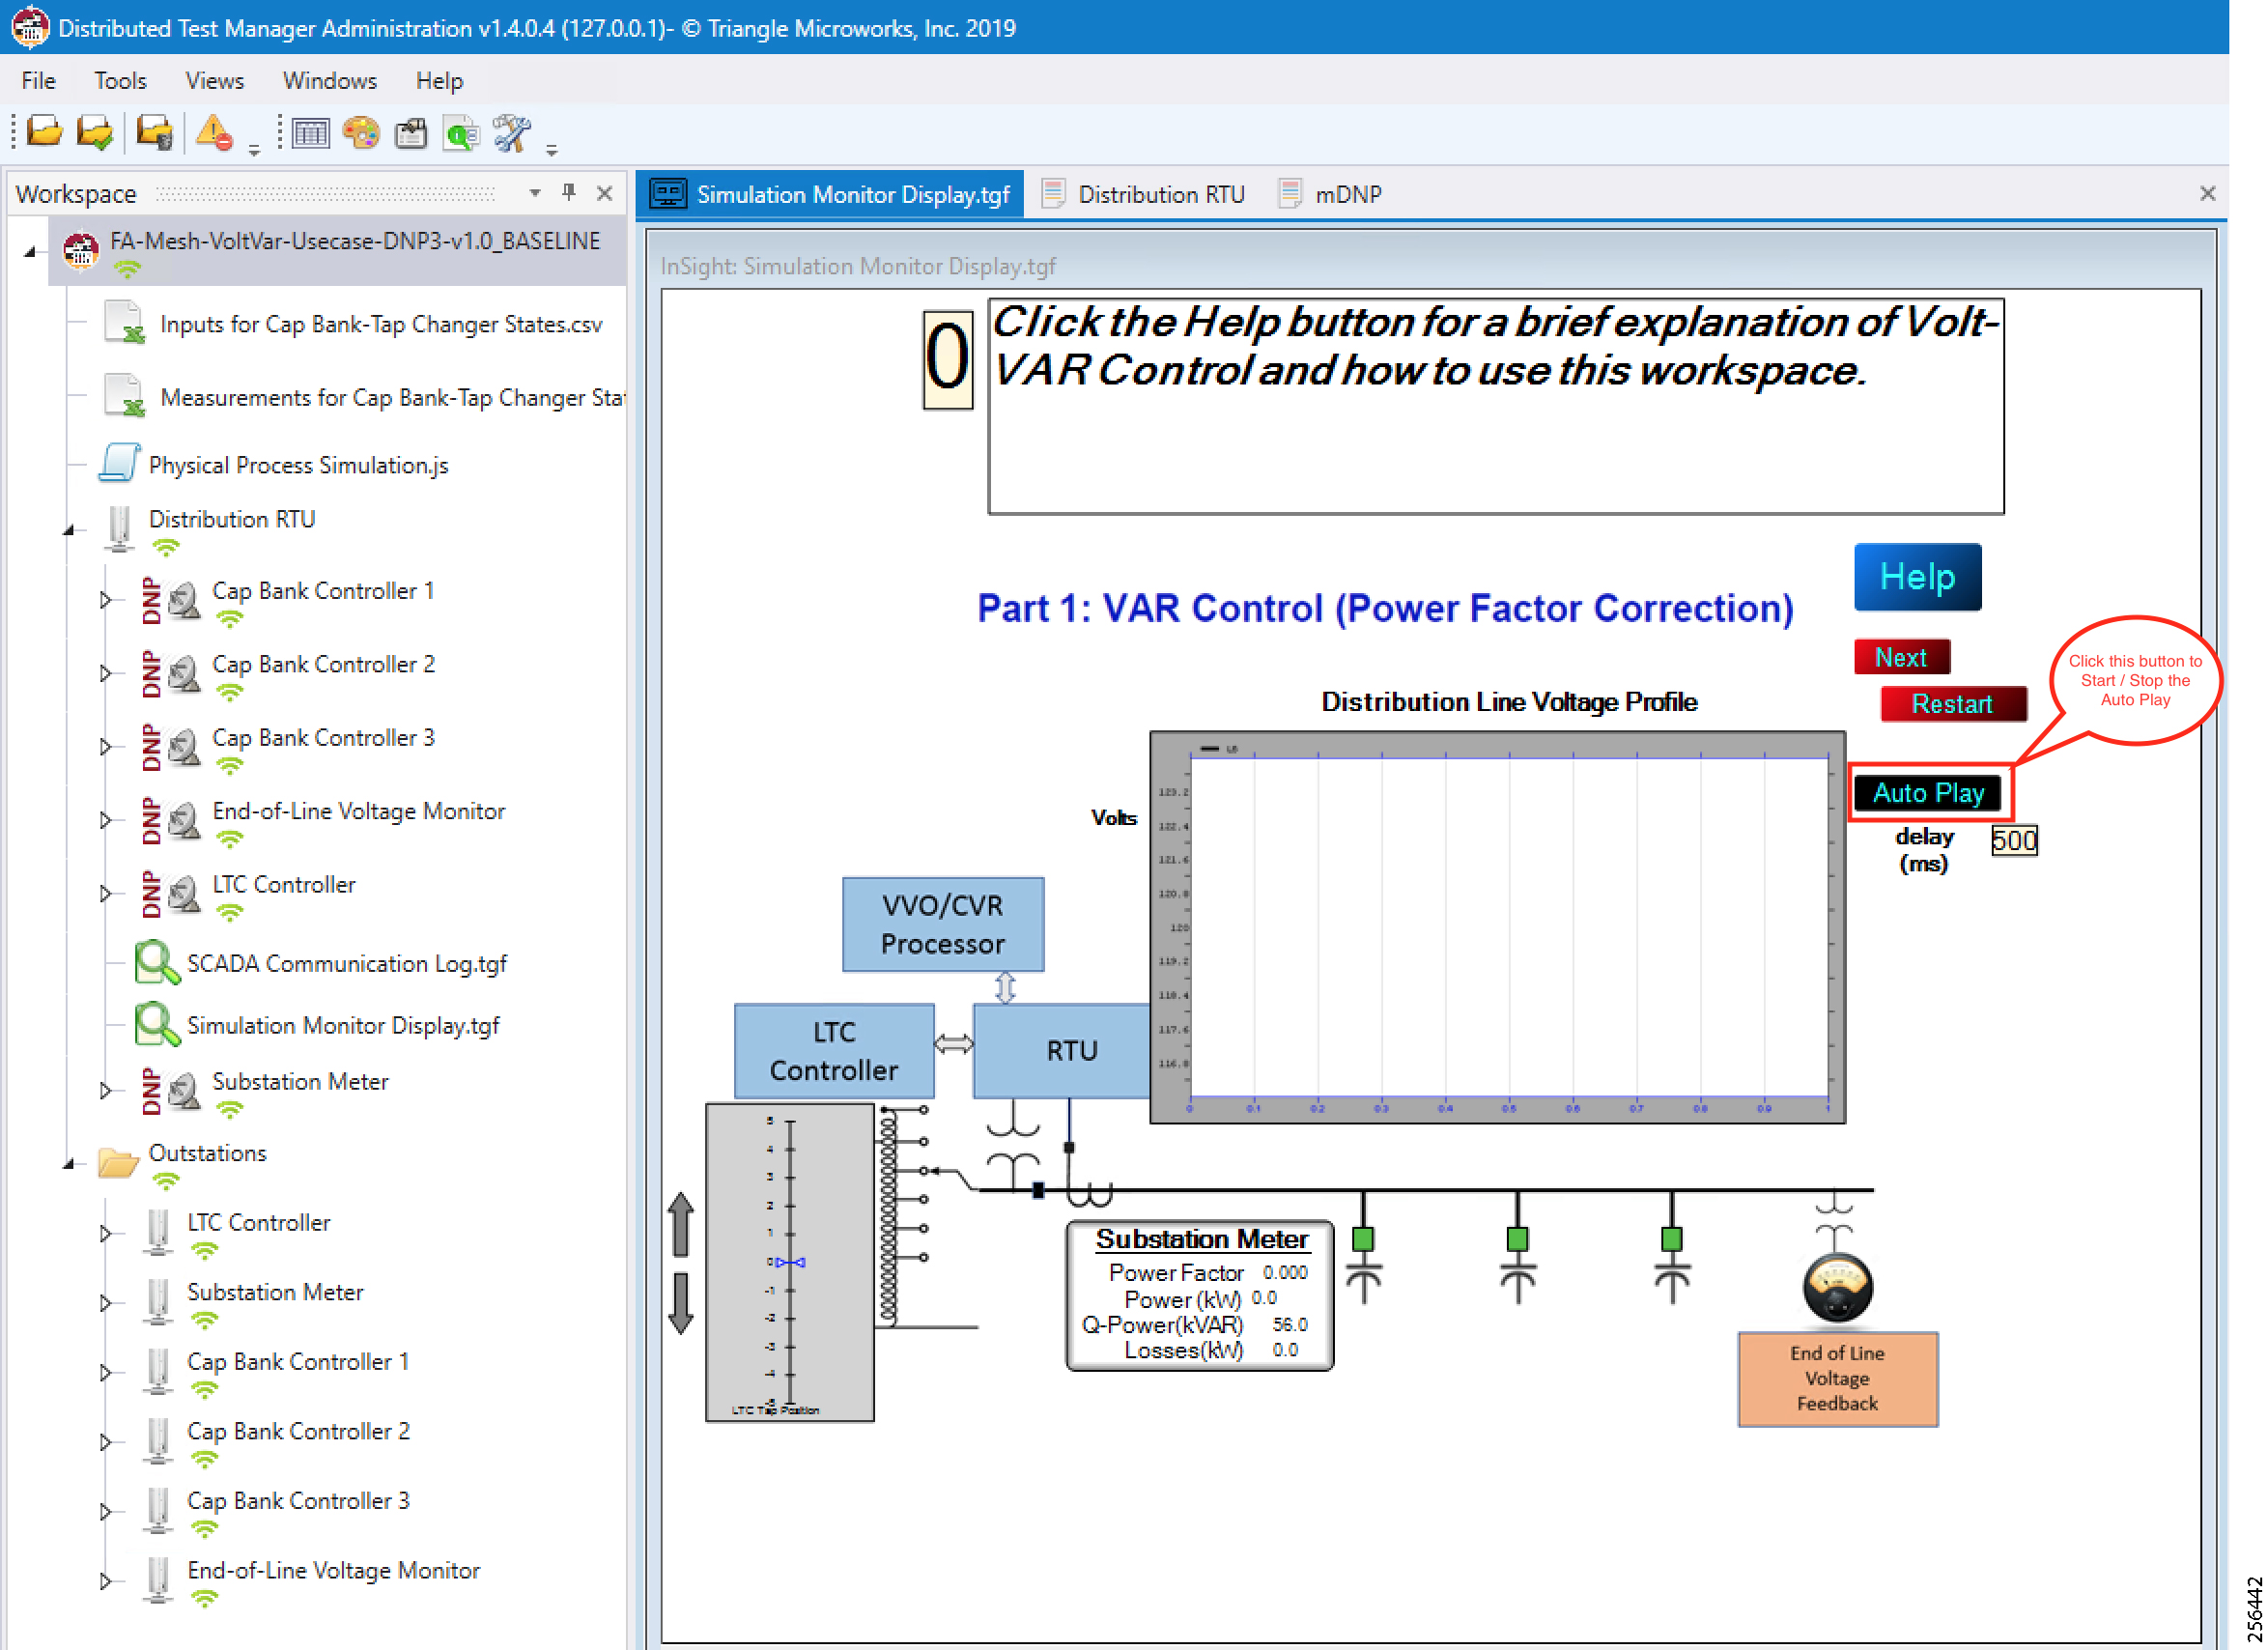Select Inputs for Cap Bank-Tap Changer States.csv

[381, 324]
